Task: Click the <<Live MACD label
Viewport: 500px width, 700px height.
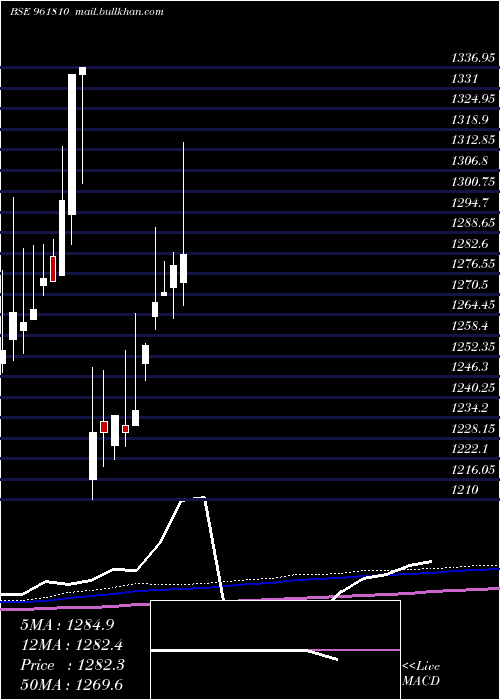Action: tap(421, 673)
